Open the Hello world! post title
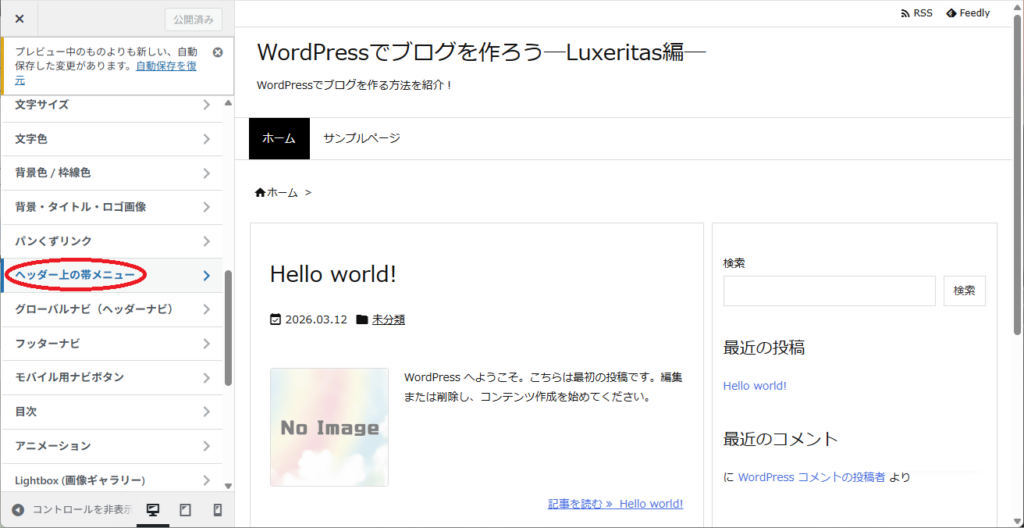Viewport: 1024px width, 528px height. tap(333, 274)
